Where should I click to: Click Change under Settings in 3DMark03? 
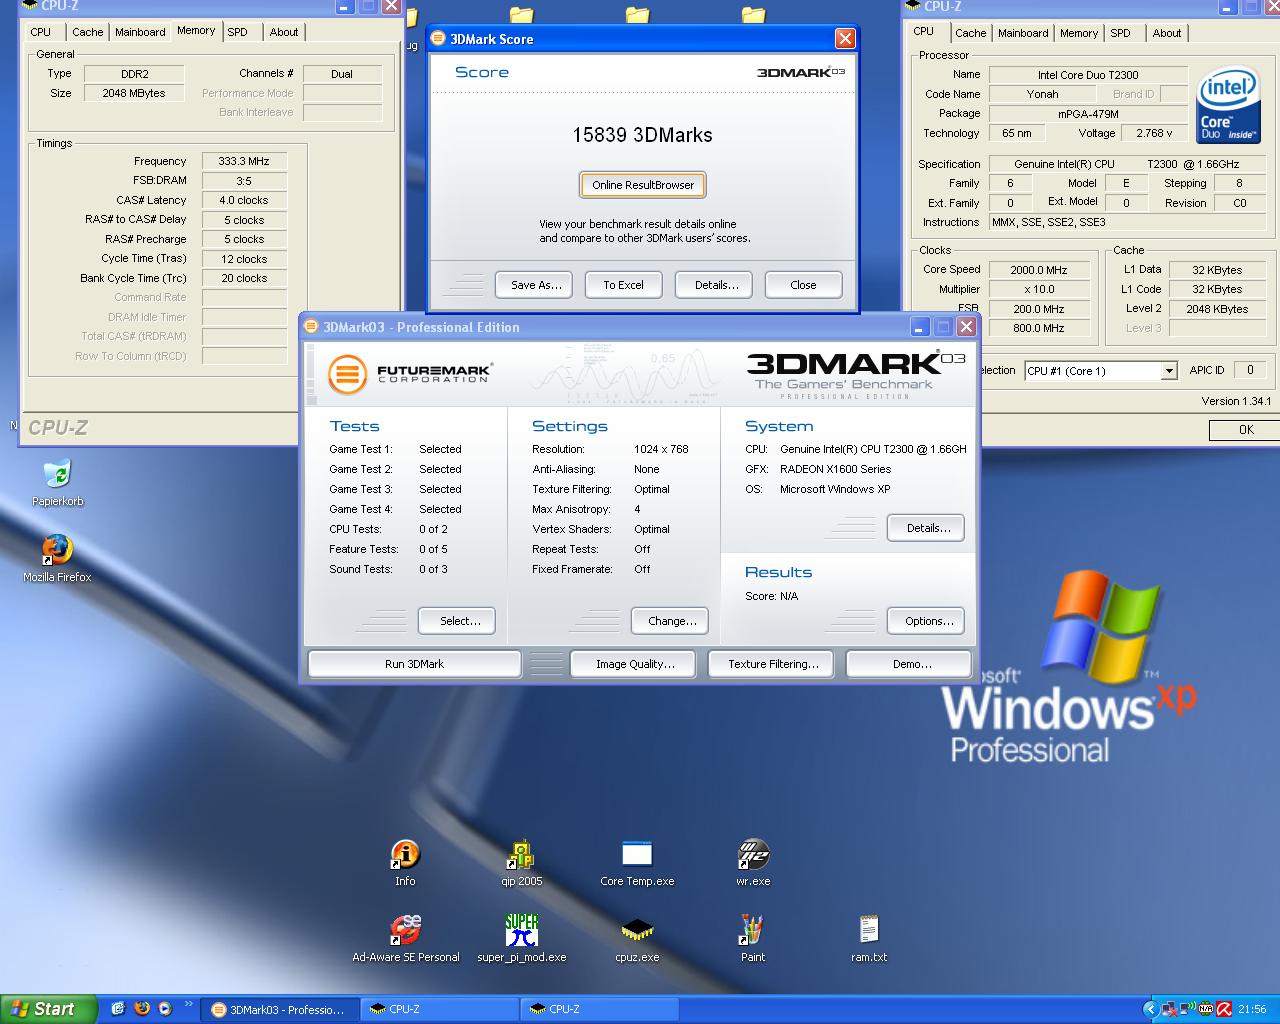pos(672,621)
